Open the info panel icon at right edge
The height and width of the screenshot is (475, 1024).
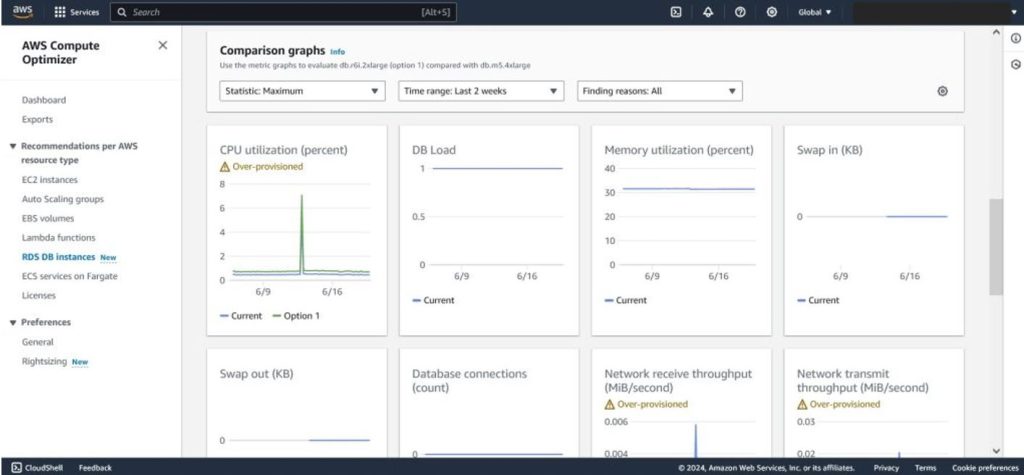coord(1016,39)
